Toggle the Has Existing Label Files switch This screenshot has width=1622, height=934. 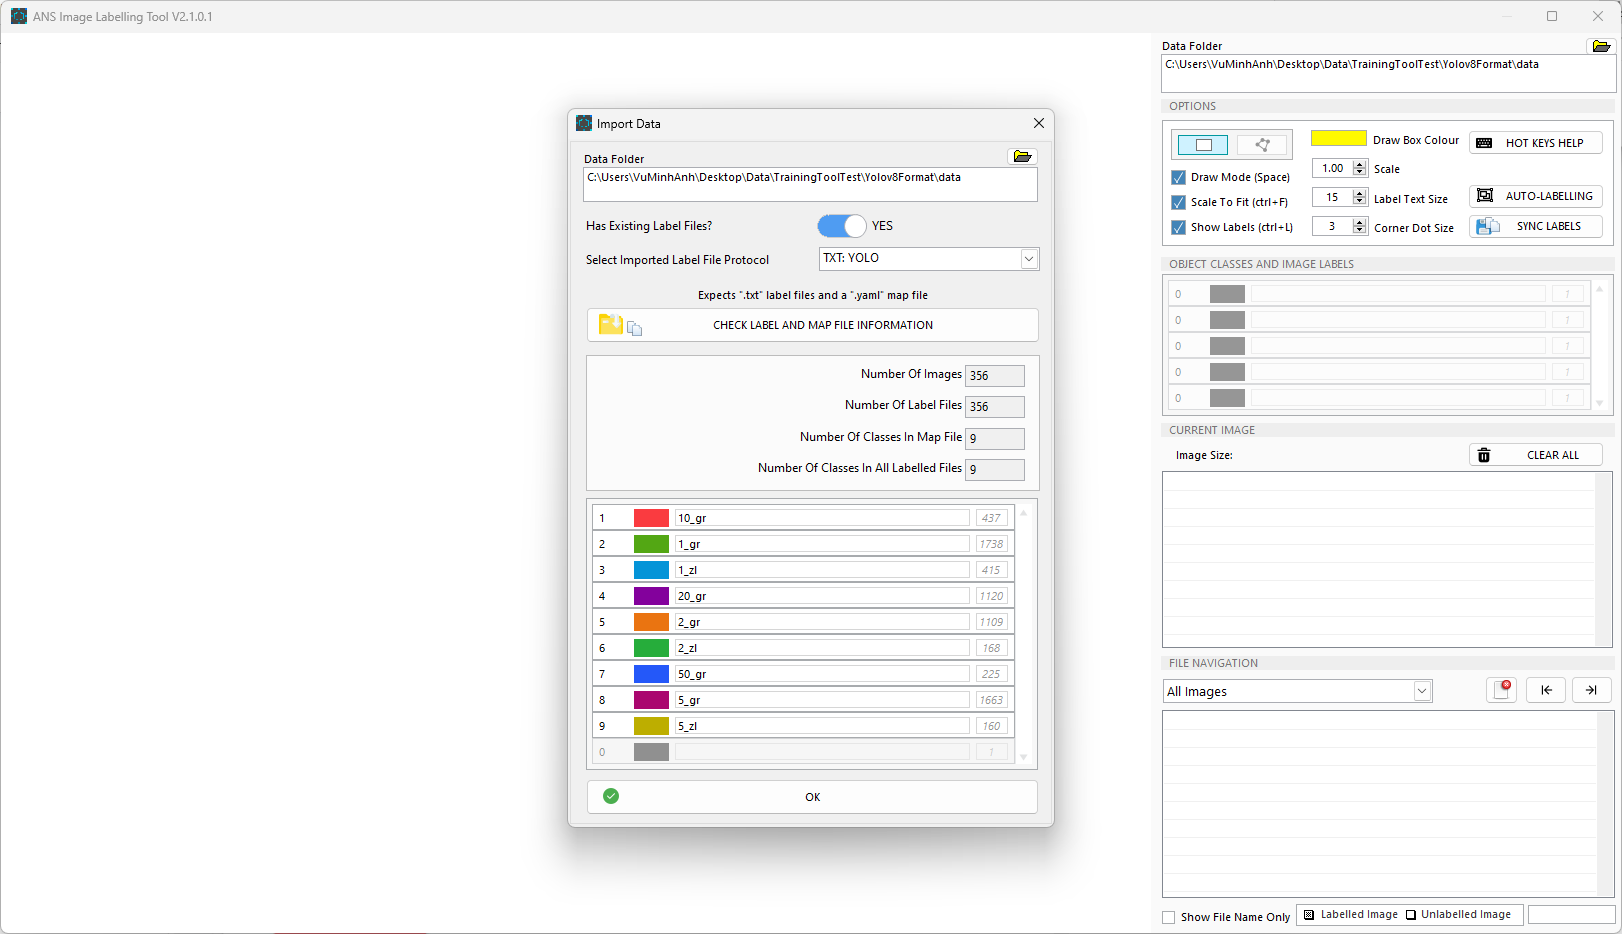click(842, 226)
